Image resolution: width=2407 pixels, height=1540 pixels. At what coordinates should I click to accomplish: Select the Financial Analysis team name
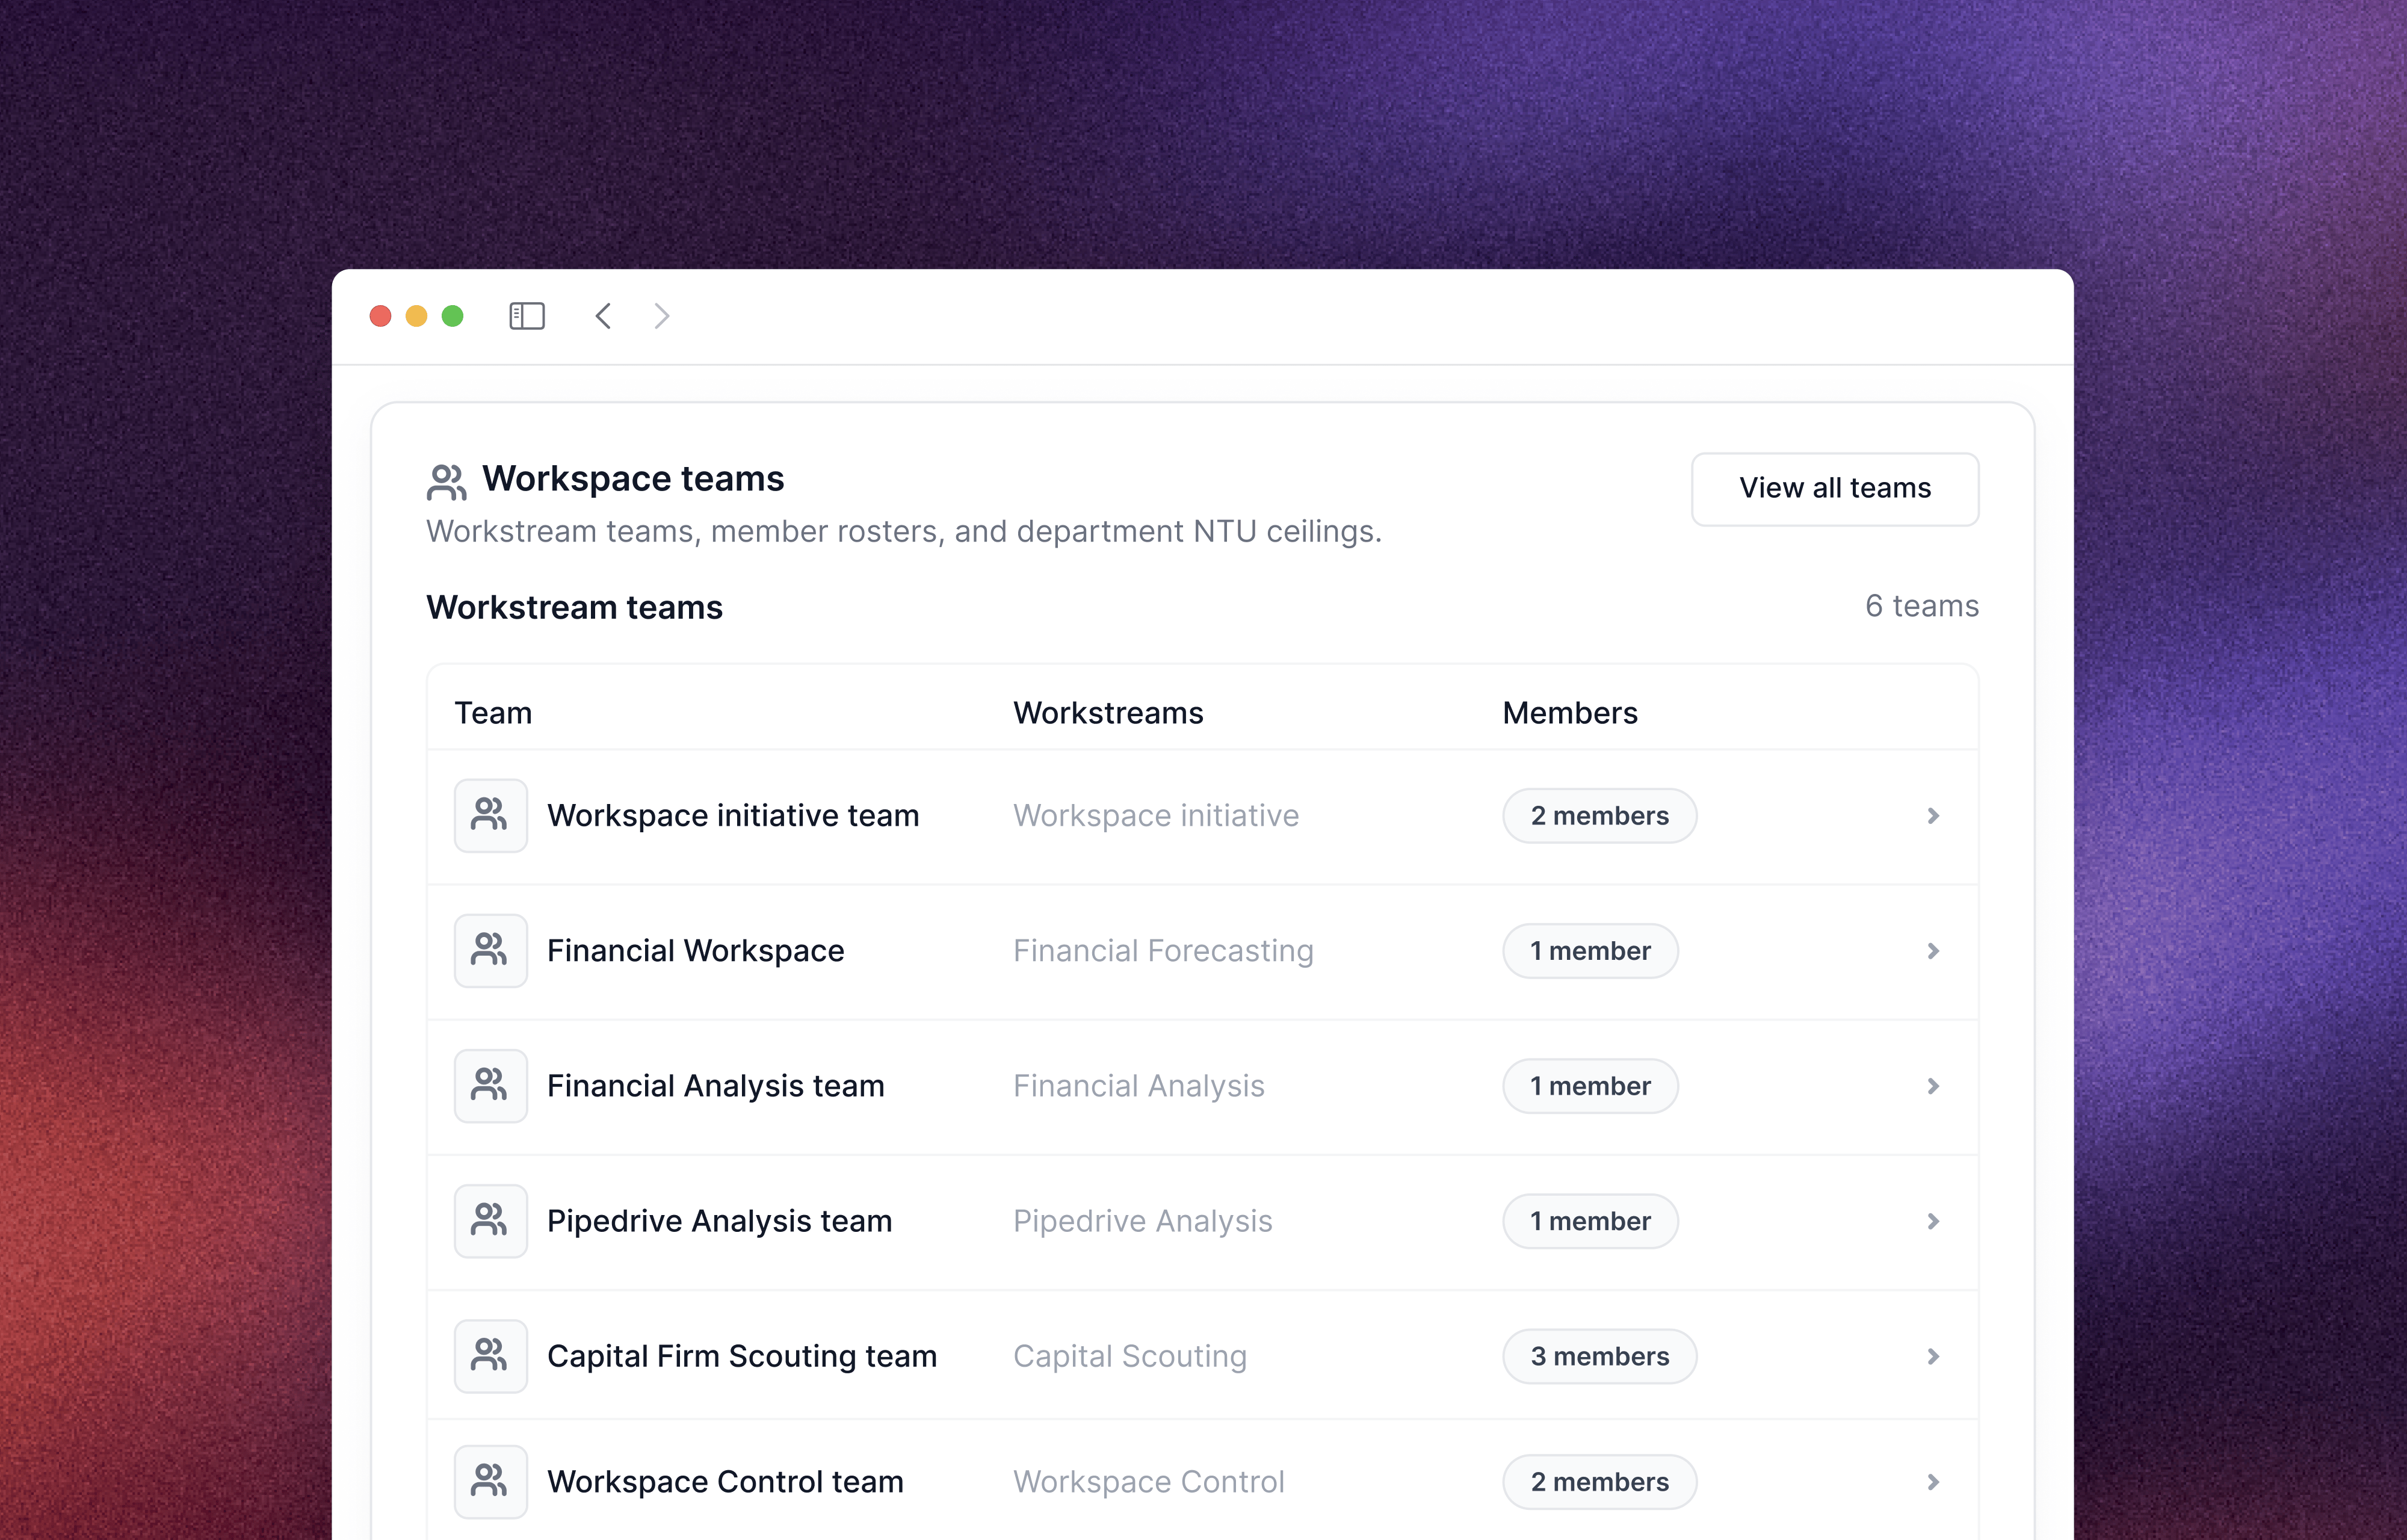(x=715, y=1086)
